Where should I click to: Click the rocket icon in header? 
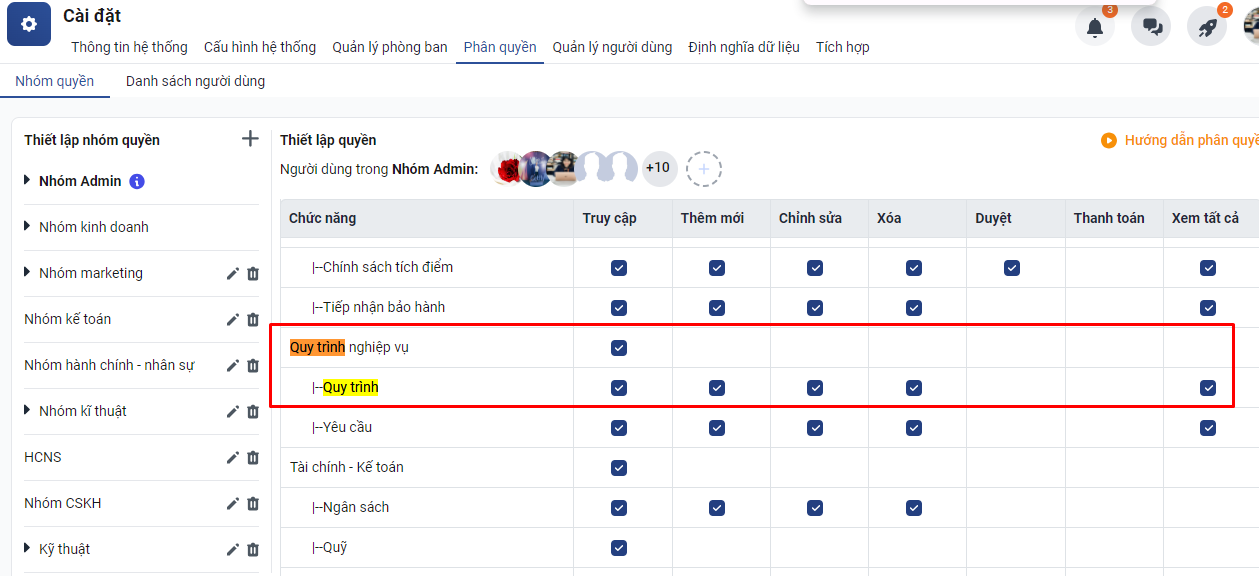1207,27
